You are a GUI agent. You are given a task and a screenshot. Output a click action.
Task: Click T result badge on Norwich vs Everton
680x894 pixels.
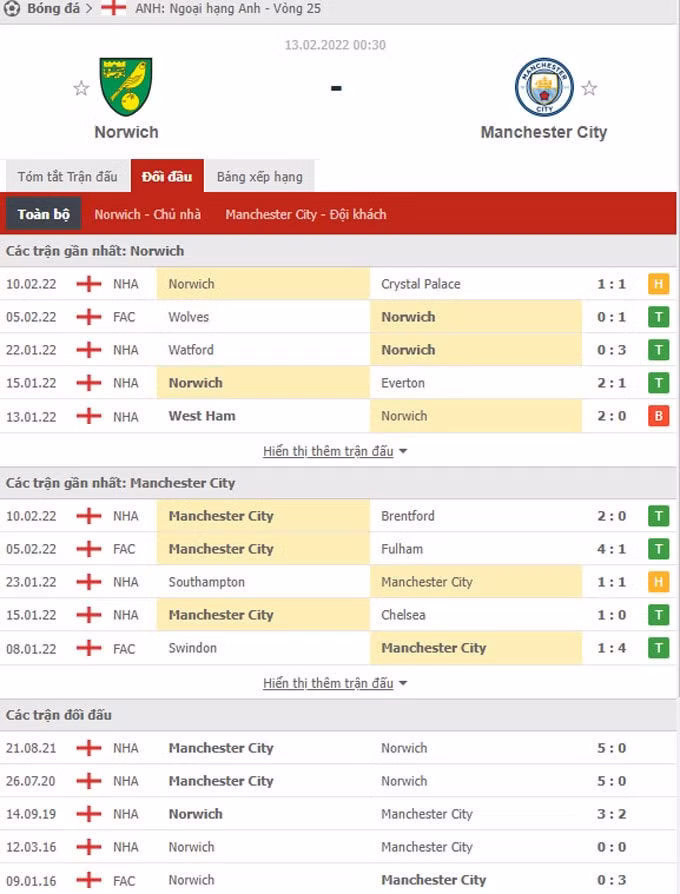(658, 383)
